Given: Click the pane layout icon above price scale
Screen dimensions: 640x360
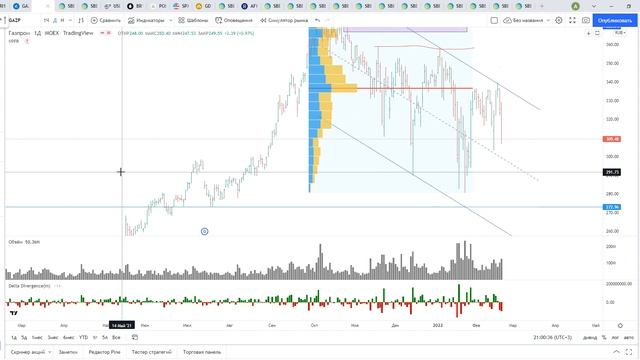Looking at the screenshot, I should click(597, 33).
